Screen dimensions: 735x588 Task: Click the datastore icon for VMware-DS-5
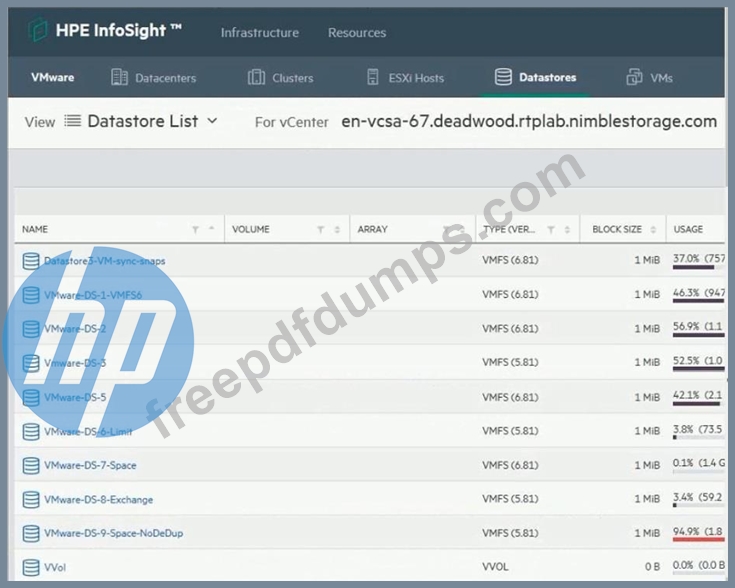tap(31, 397)
